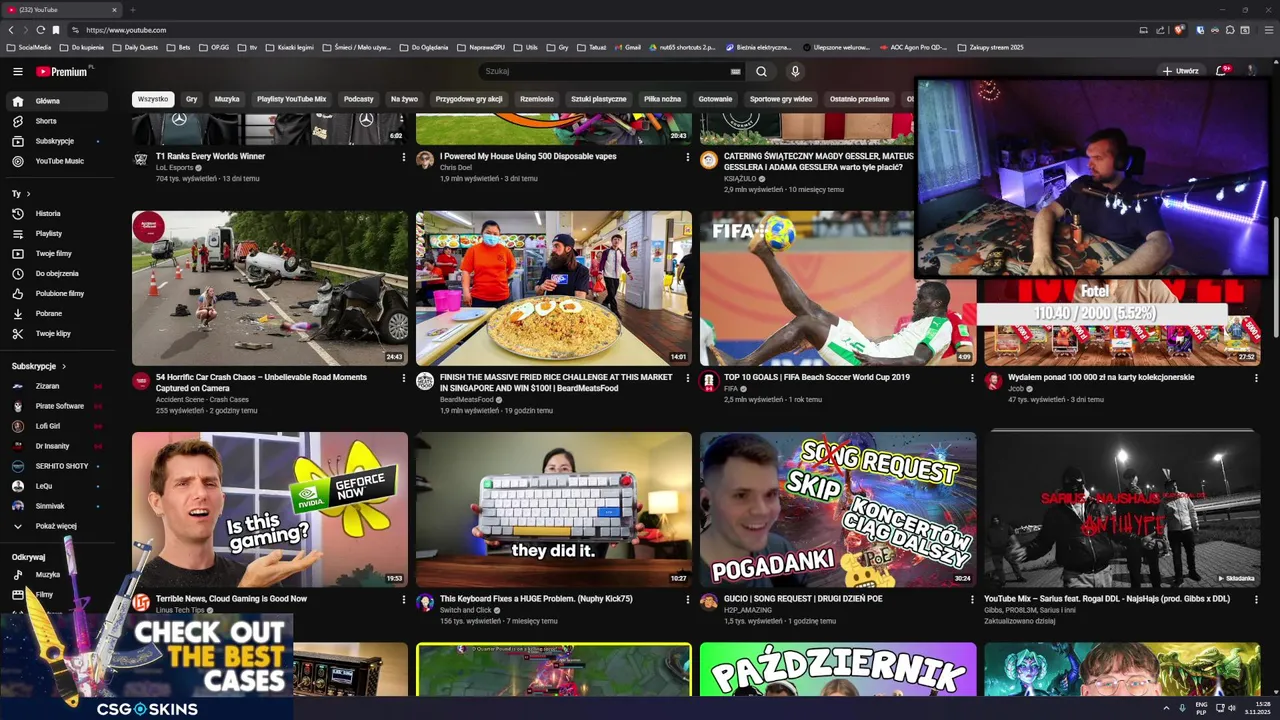Screen dimensions: 1280x720
Task: Open Muzyka under Odkrywaj
Action: pyautogui.click(x=58, y=575)
